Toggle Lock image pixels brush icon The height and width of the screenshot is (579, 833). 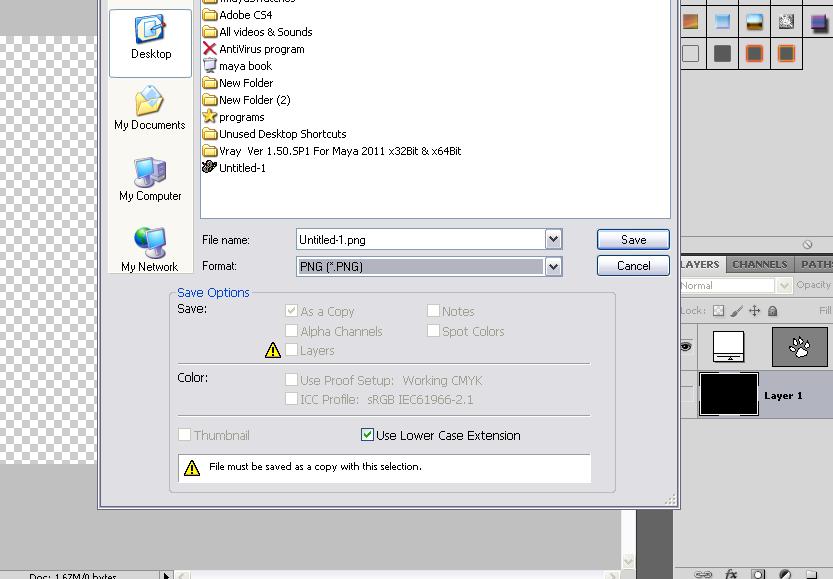click(736, 311)
